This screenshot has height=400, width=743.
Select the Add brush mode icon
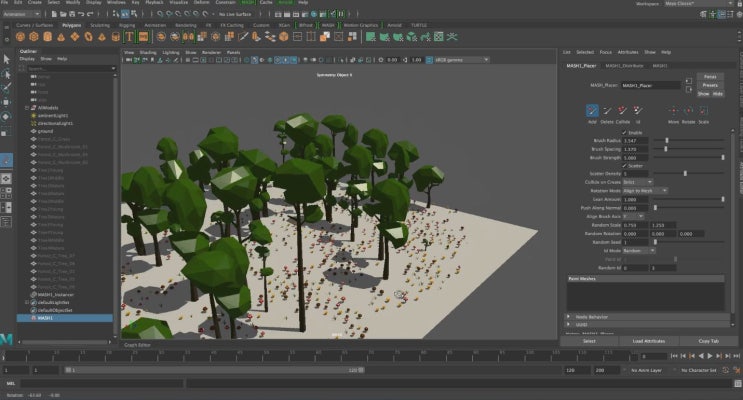pos(592,110)
